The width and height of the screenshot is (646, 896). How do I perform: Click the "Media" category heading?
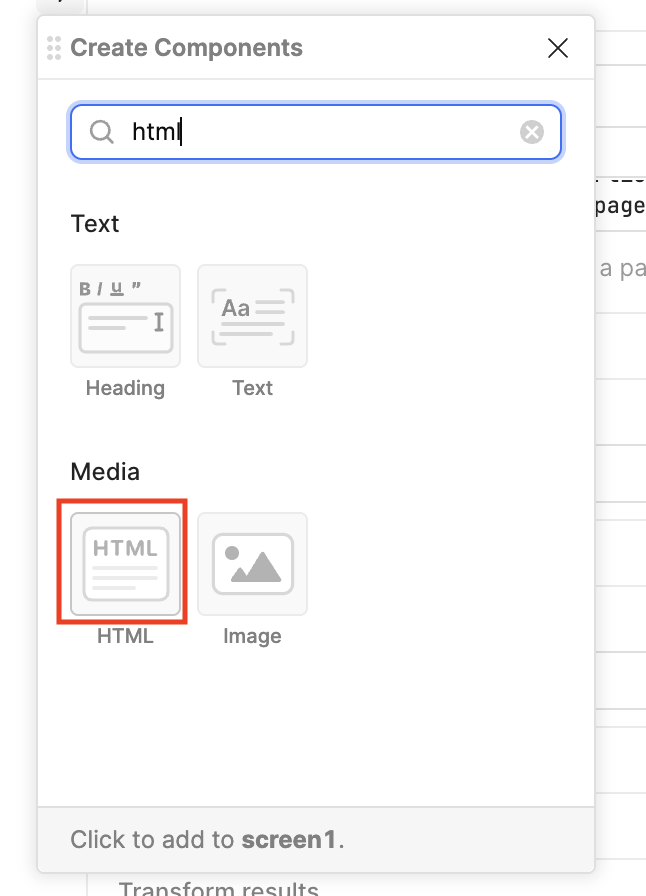click(x=105, y=472)
